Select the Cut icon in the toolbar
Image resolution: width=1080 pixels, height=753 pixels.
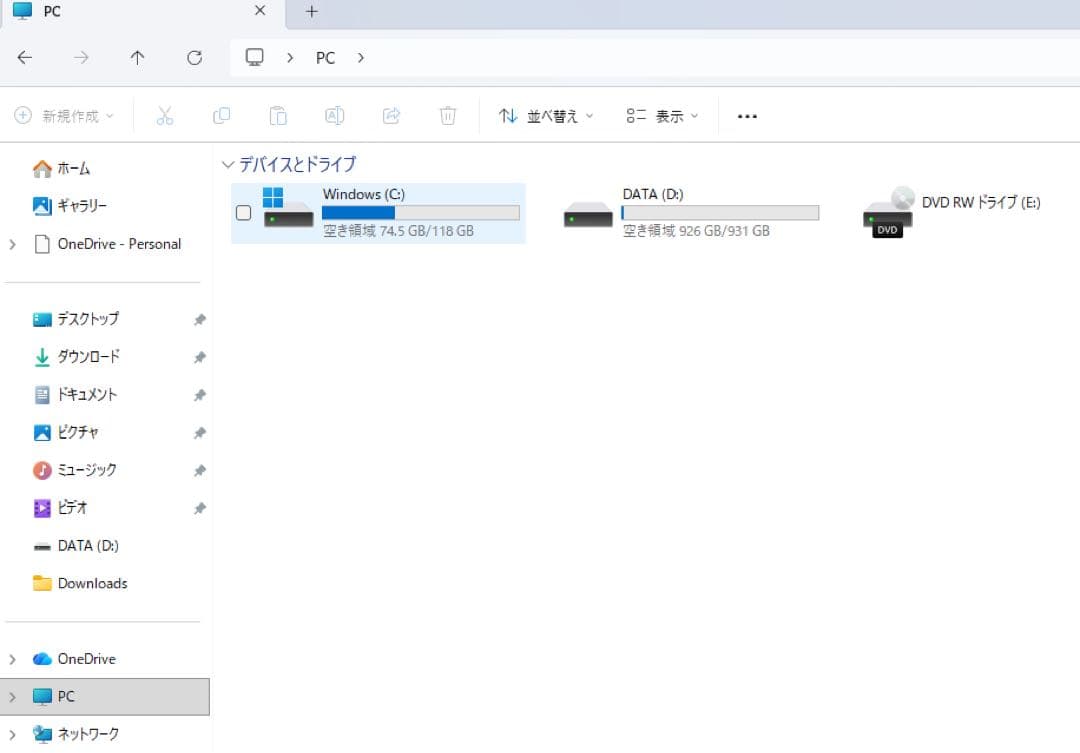(x=165, y=115)
